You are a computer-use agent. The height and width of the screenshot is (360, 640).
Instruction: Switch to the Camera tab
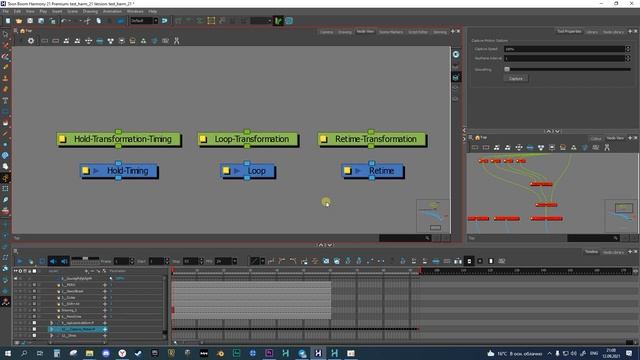click(x=326, y=32)
